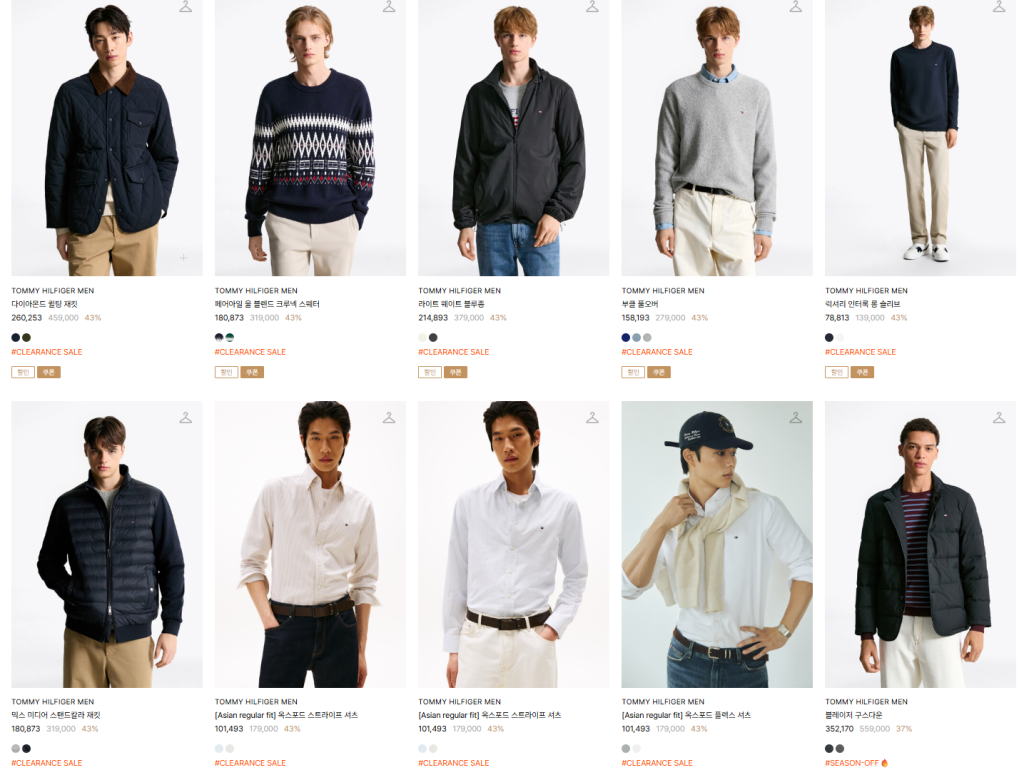The image size is (1024, 775).
Task: Tap hanger icon on fair isle sweater photo
Action: click(389, 7)
